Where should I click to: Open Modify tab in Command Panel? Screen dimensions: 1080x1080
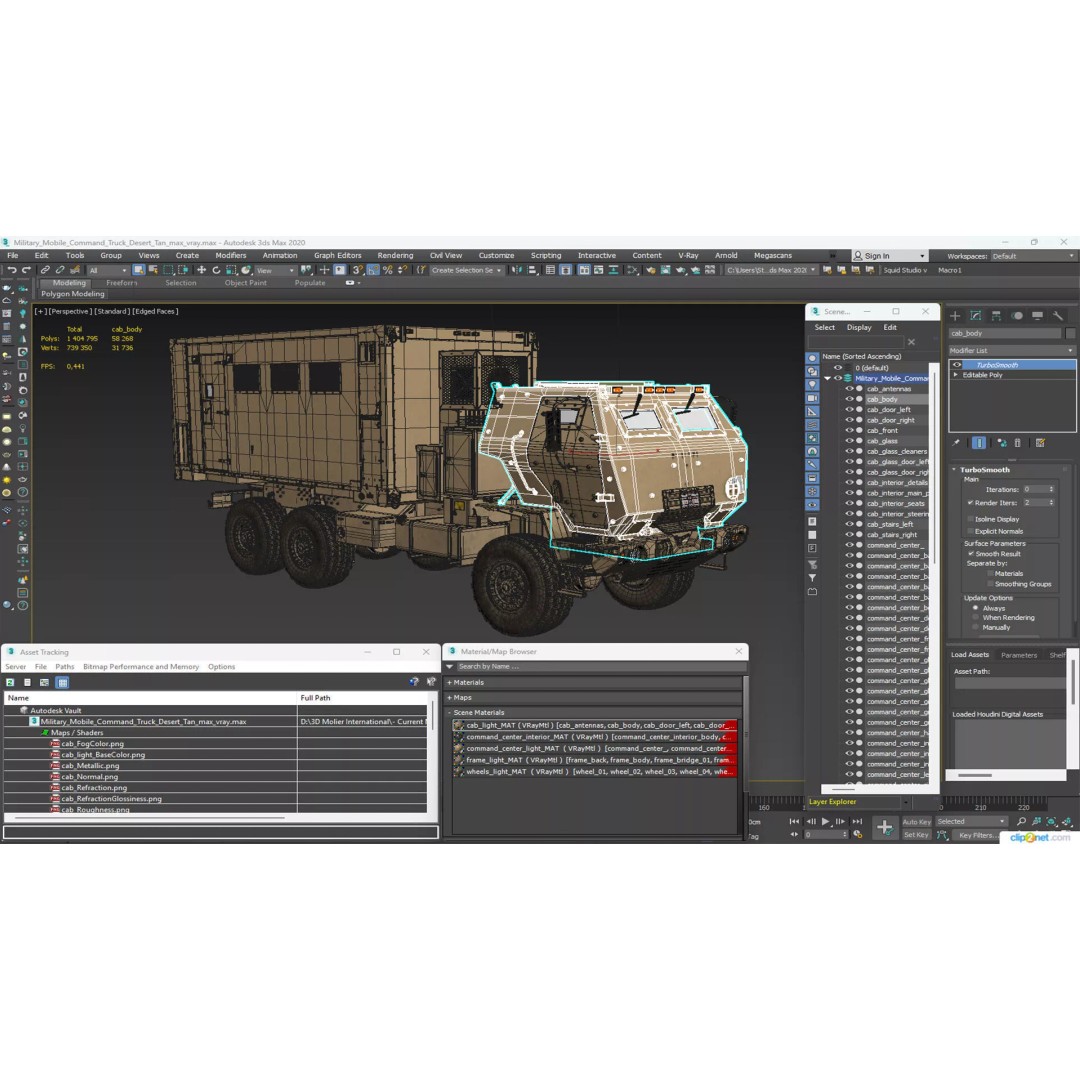(975, 315)
